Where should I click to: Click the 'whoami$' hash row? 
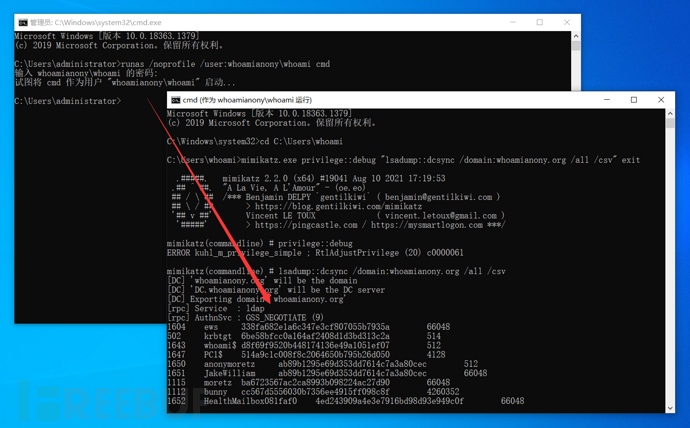[304, 345]
